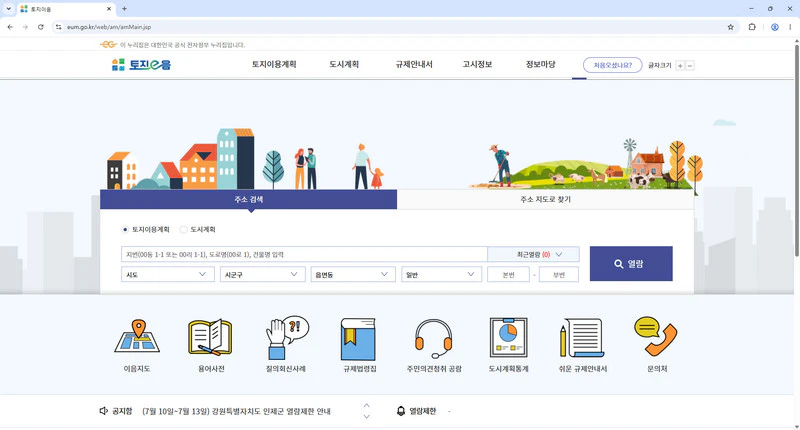Click the 본번 number field
This screenshot has height=430, width=800.
pyautogui.click(x=509, y=274)
